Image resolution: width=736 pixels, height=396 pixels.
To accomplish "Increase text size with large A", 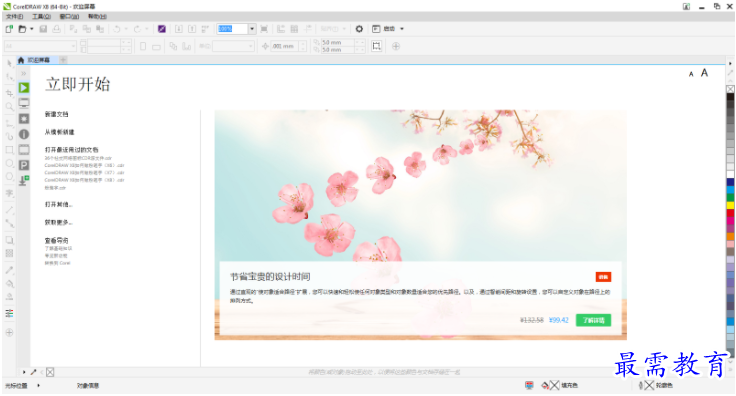I will click(704, 73).
